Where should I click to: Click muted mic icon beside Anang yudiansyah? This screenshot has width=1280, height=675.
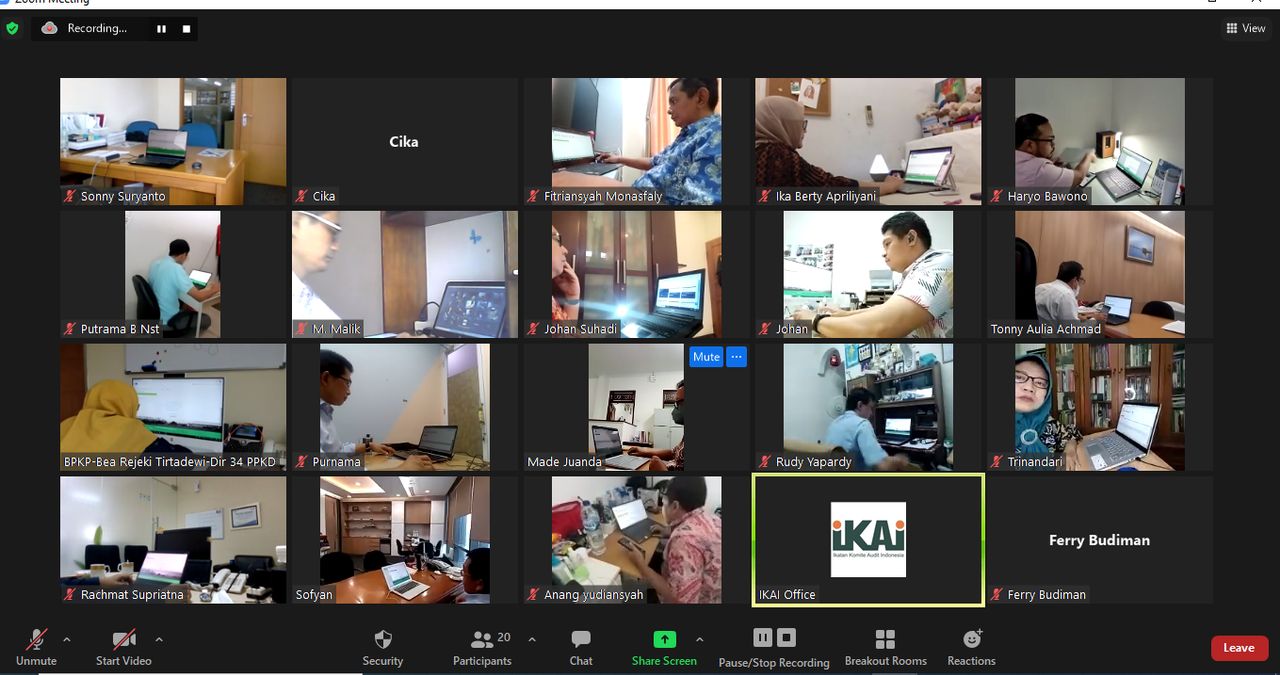point(534,595)
